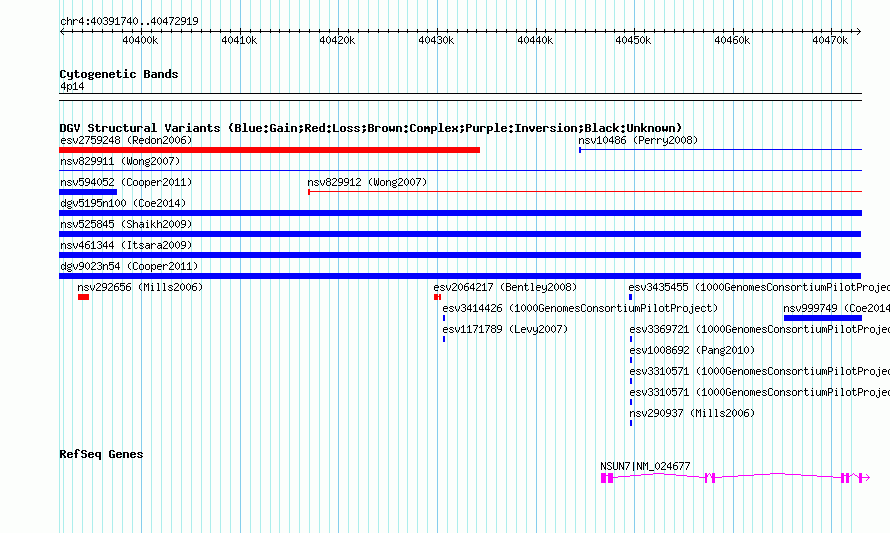Click the blue bar under nsv999749
Image resolution: width=890 pixels, height=533 pixels.
click(x=823, y=318)
